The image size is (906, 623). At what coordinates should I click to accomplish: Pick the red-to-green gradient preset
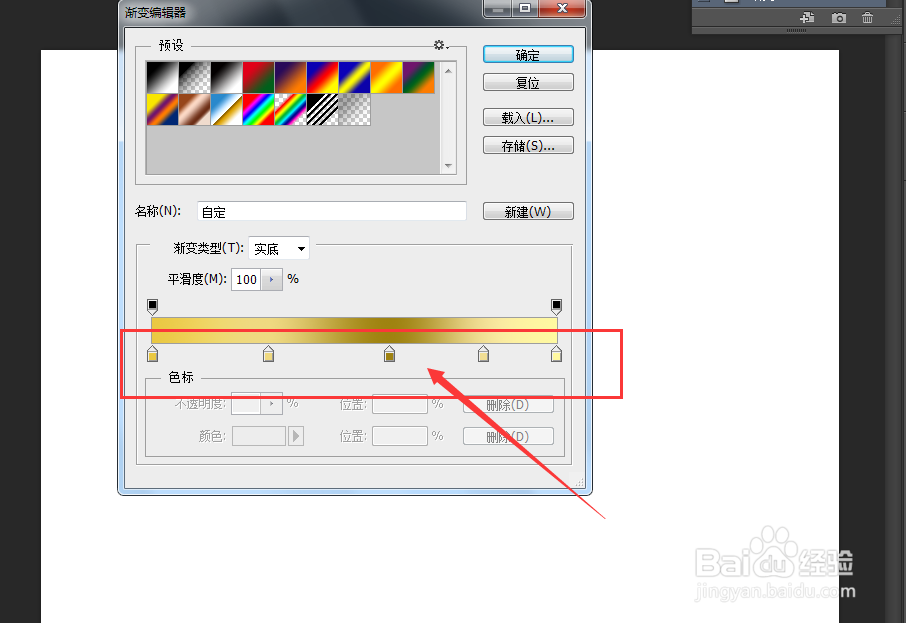[258, 77]
